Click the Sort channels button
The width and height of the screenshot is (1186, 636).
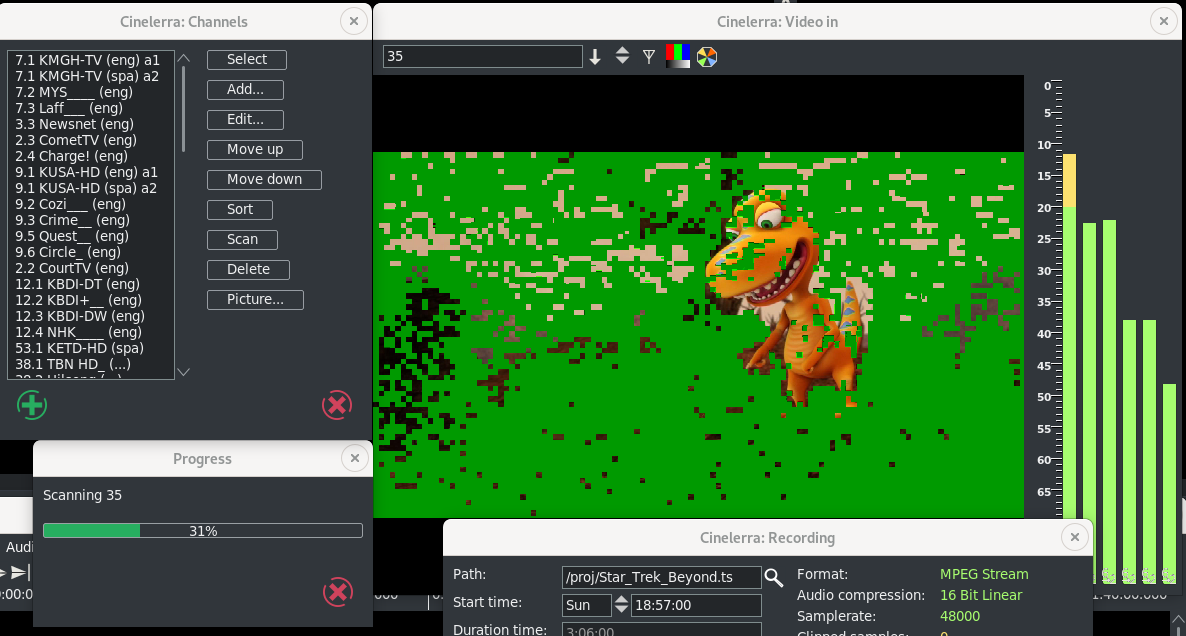pyautogui.click(x=240, y=210)
